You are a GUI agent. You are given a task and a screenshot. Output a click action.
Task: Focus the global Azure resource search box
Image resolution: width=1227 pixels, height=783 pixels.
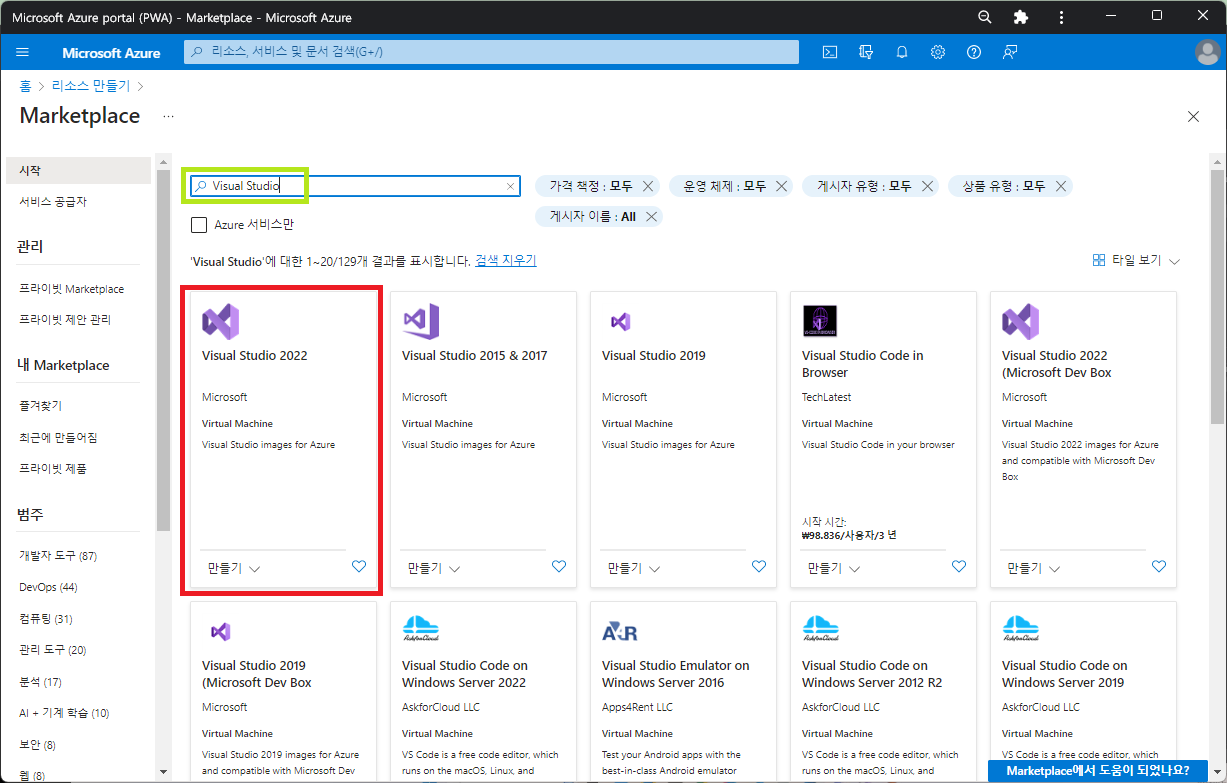pos(491,52)
